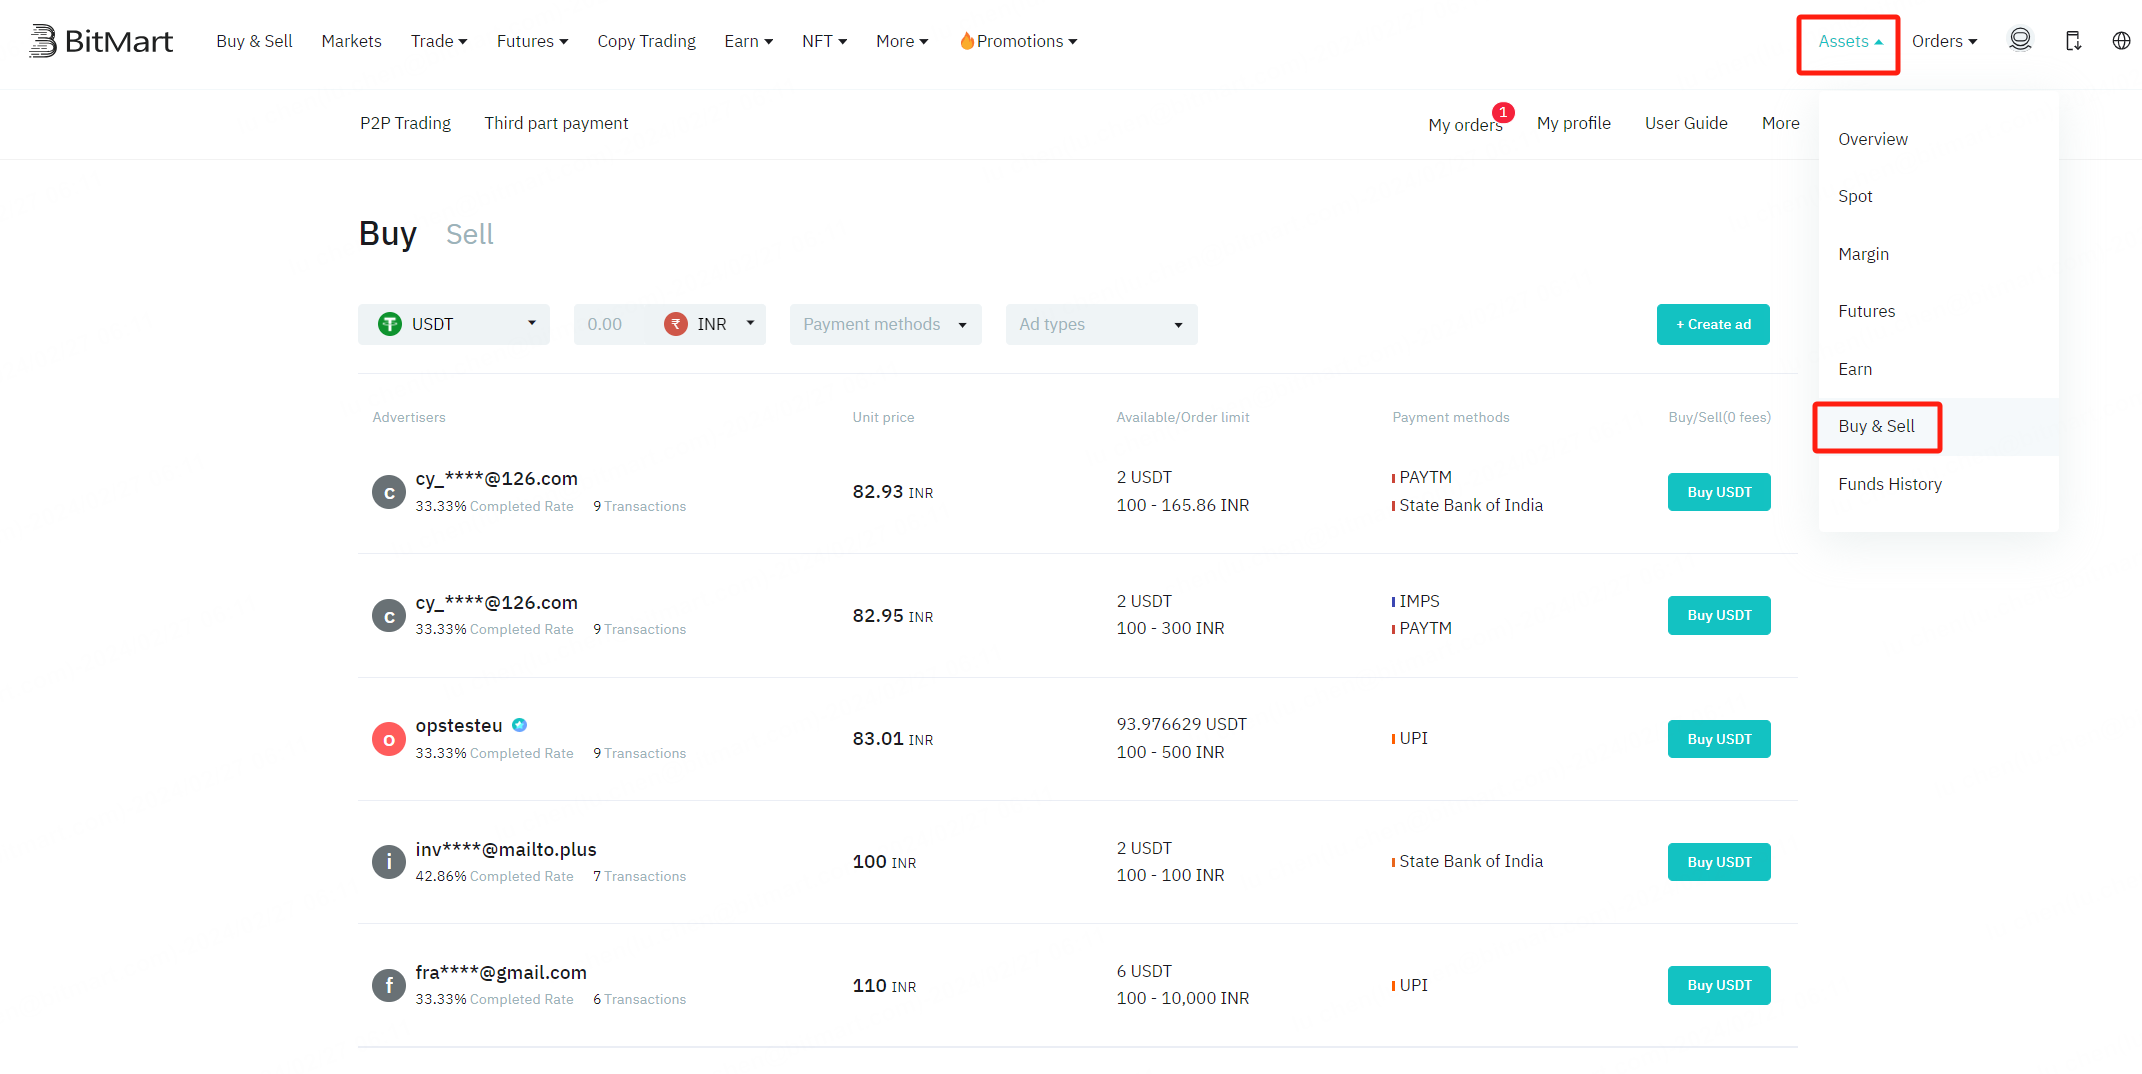Go to Markets page

tap(351, 41)
